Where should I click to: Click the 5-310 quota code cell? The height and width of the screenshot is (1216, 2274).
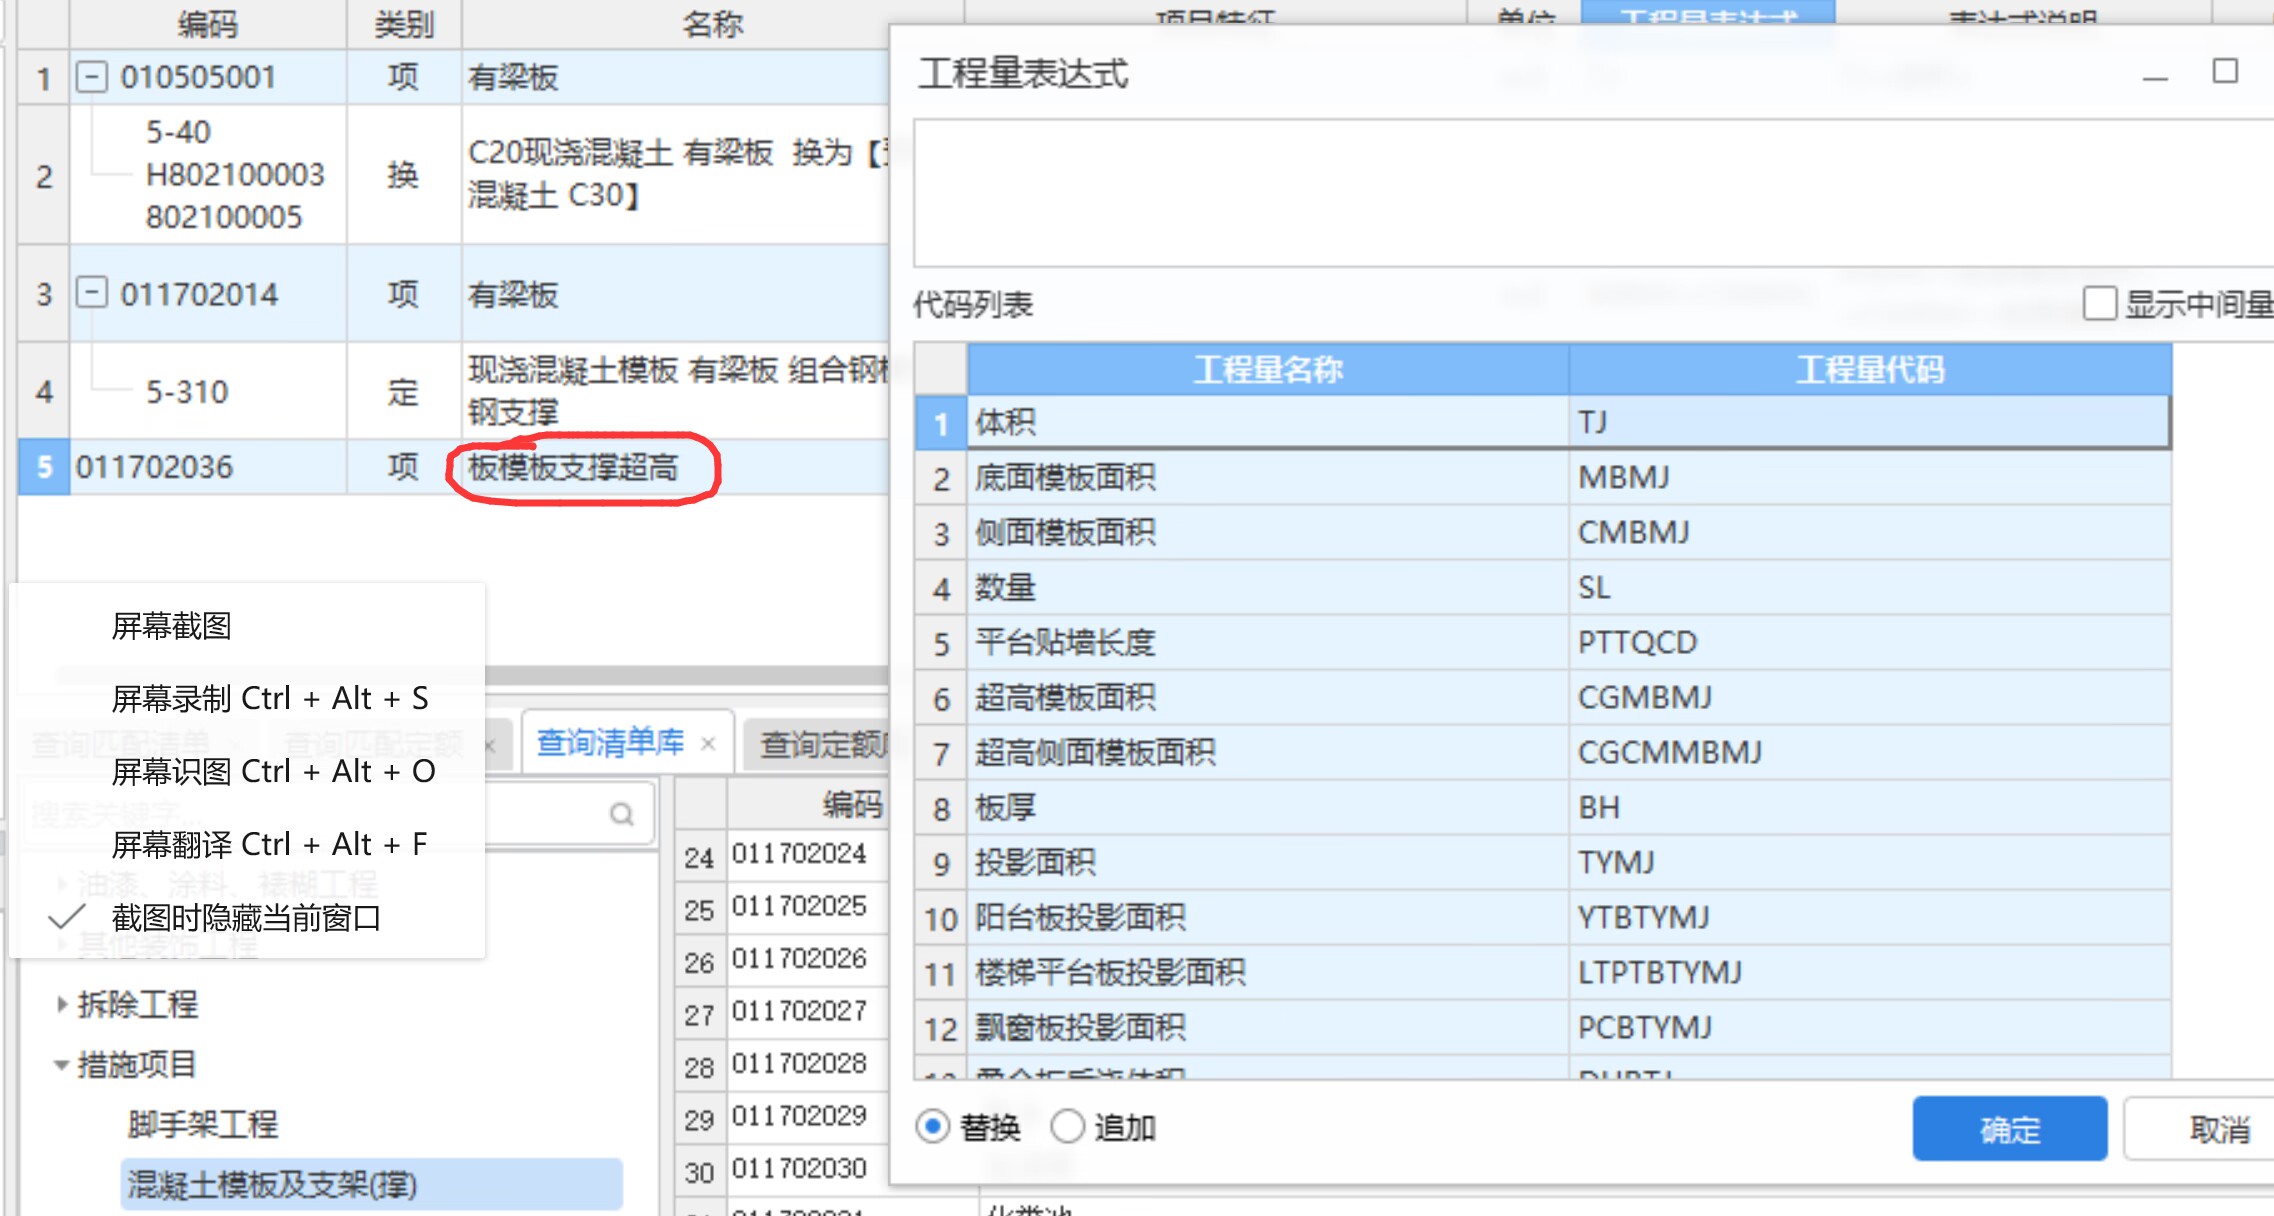point(208,391)
